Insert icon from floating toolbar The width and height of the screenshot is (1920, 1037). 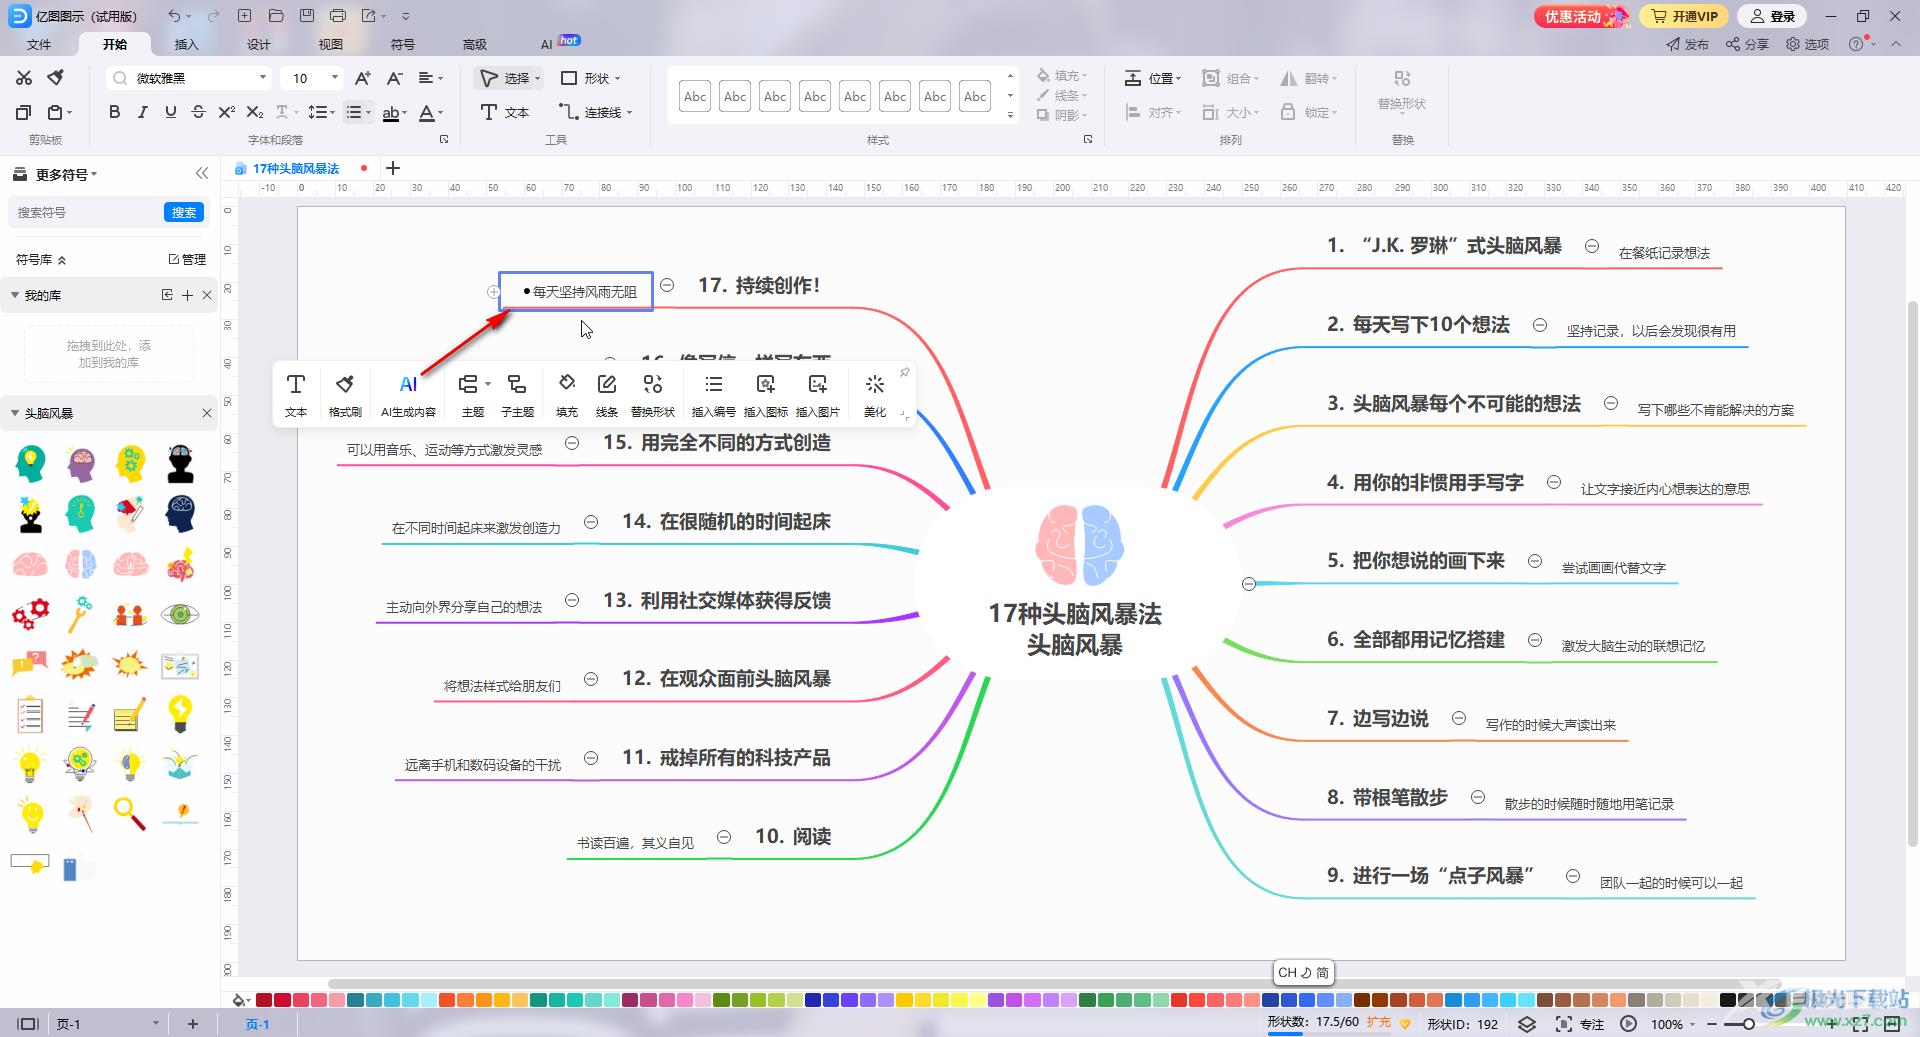click(766, 394)
